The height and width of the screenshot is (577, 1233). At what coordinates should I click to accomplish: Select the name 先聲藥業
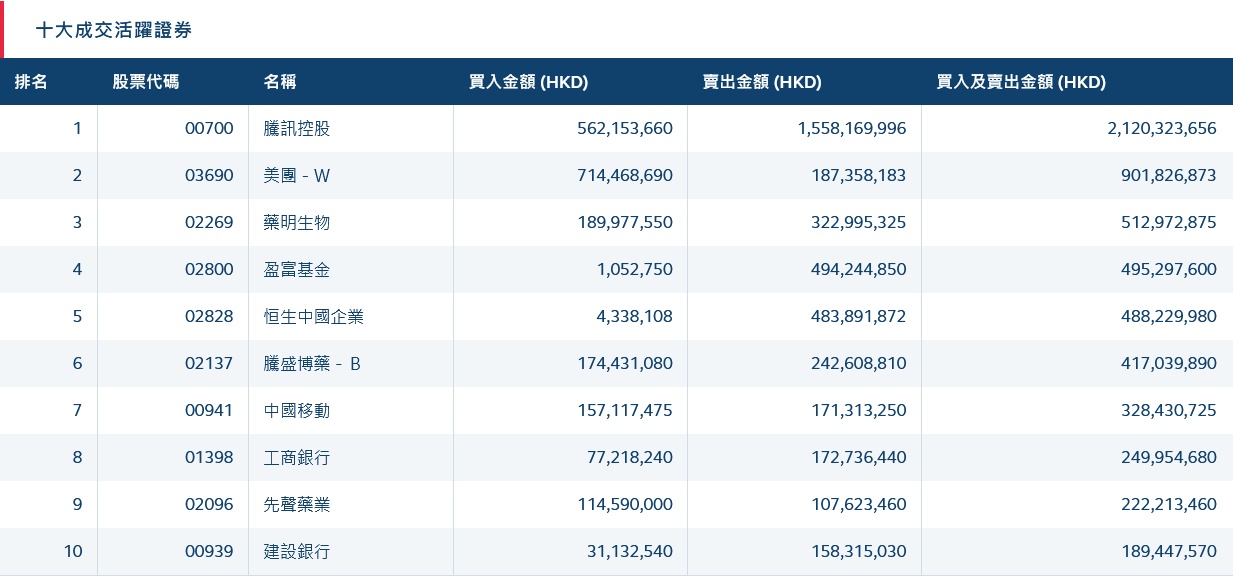coord(297,504)
